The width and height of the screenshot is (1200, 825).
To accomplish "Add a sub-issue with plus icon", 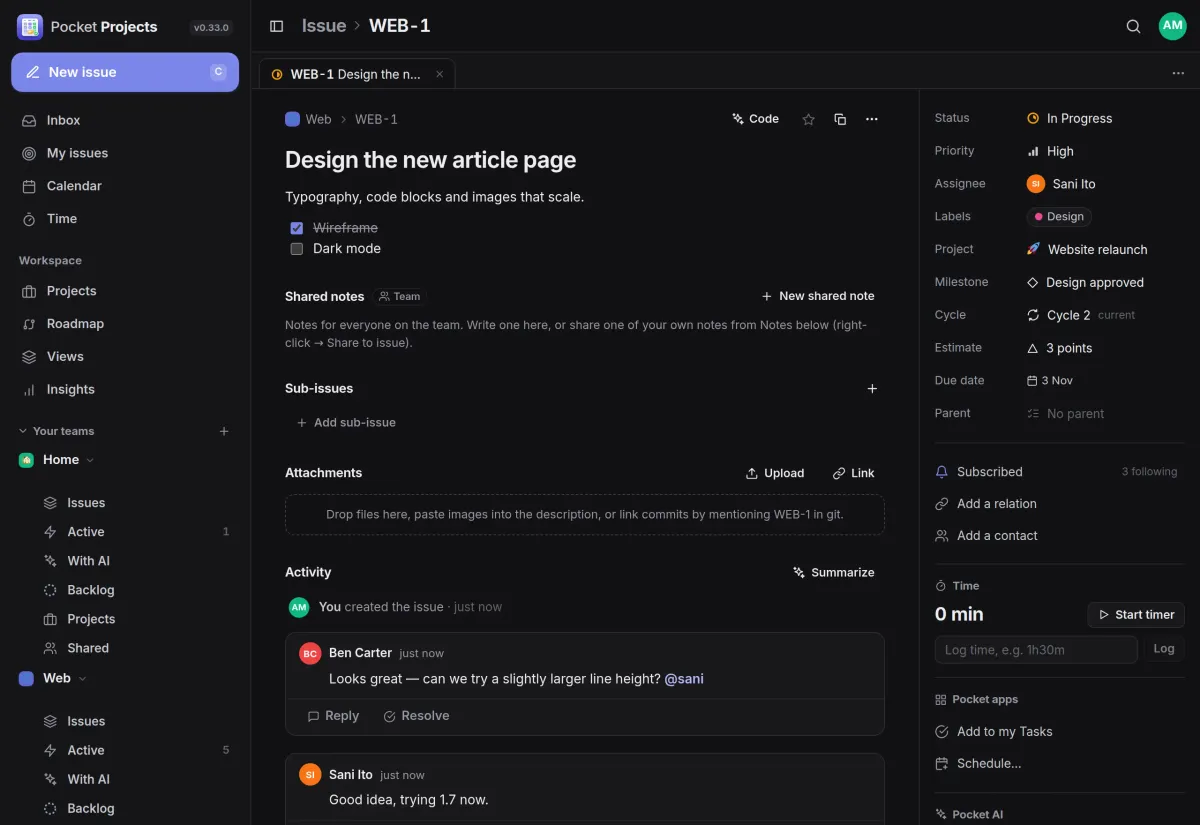I will coord(872,389).
